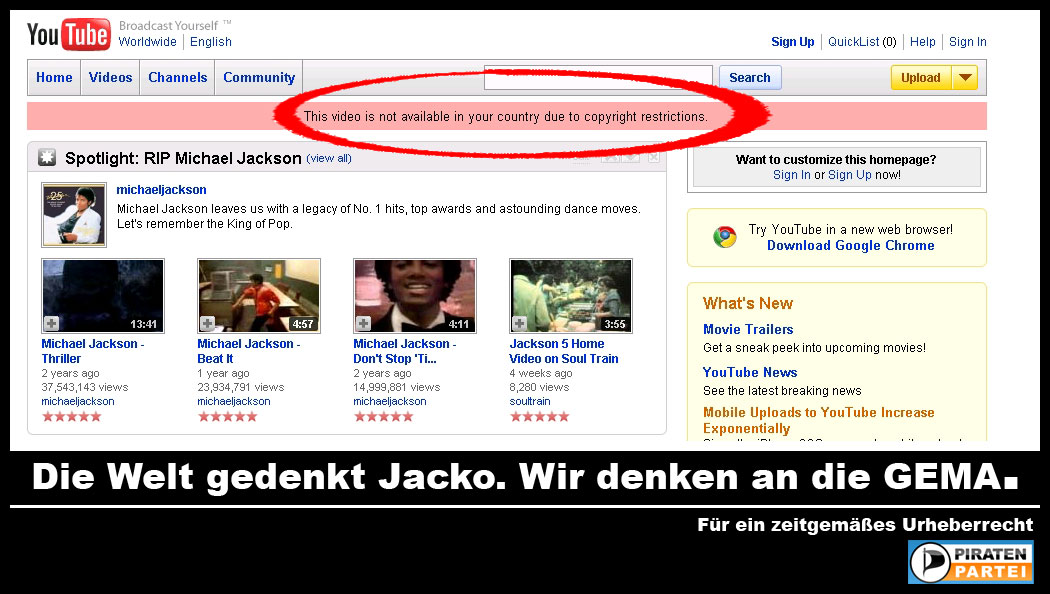Click the star rating under Jackson 5 video
Viewport: 1050px width, 594px height.
click(540, 417)
